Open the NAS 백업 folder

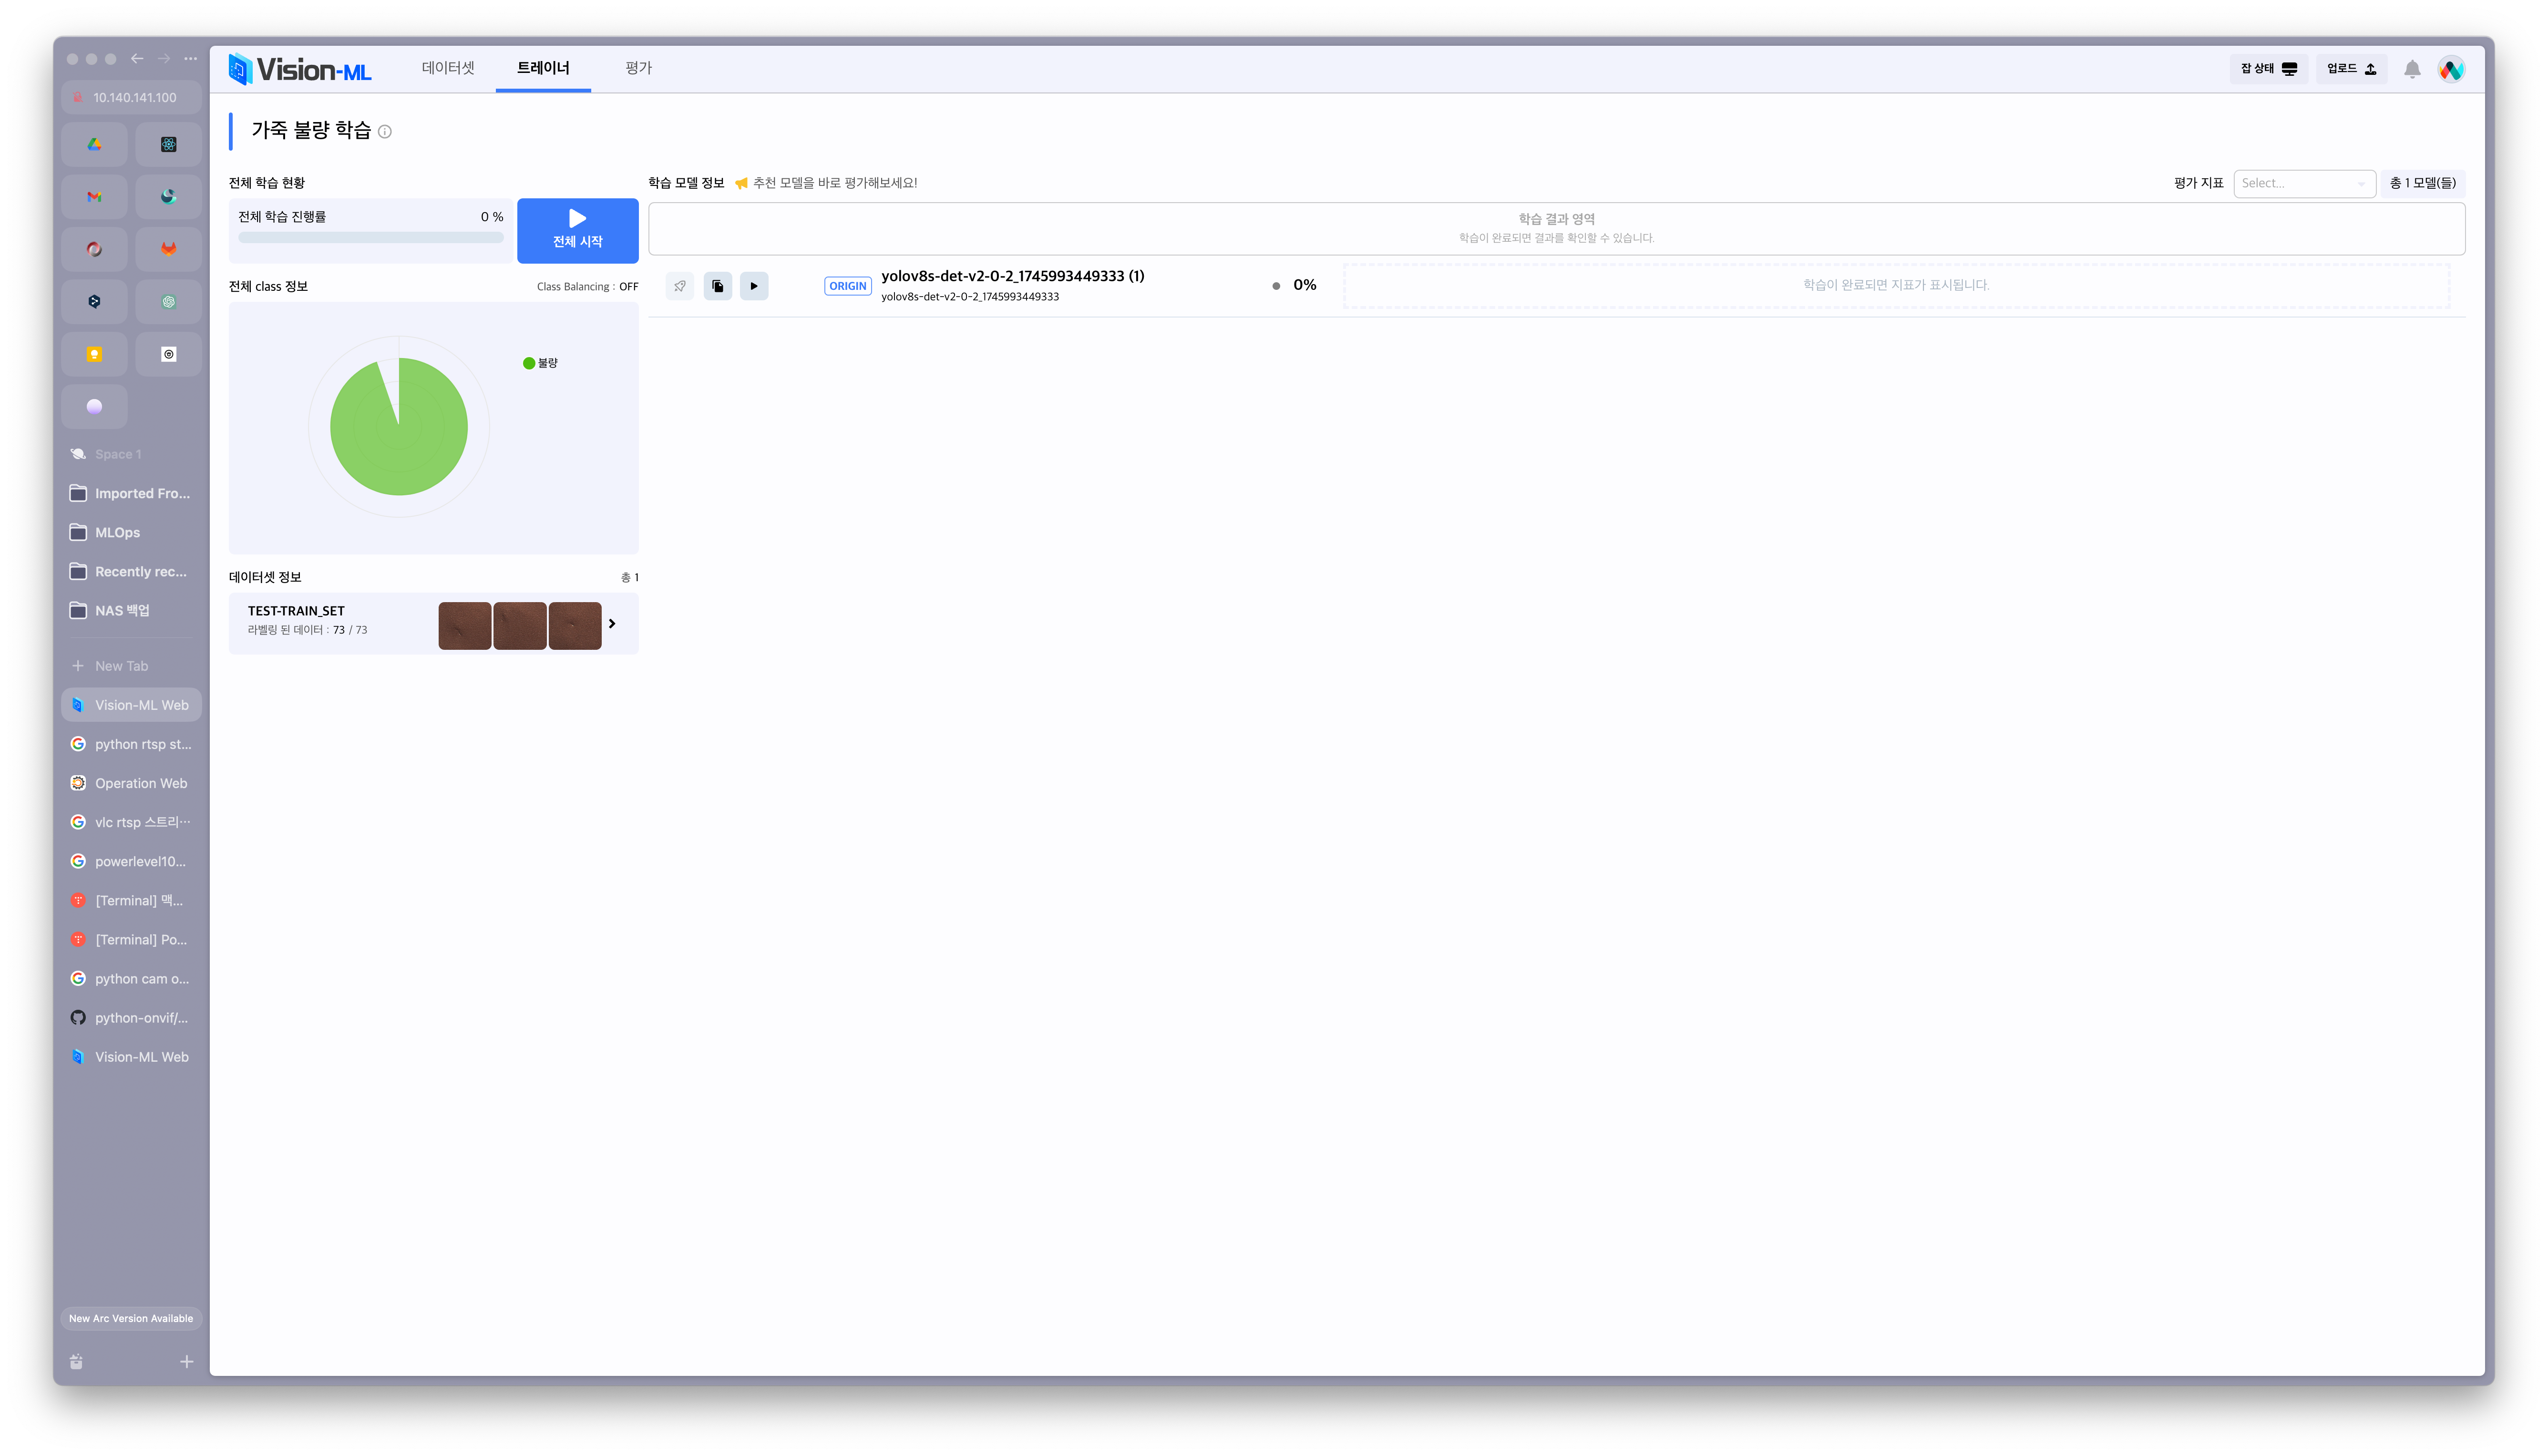[x=131, y=611]
